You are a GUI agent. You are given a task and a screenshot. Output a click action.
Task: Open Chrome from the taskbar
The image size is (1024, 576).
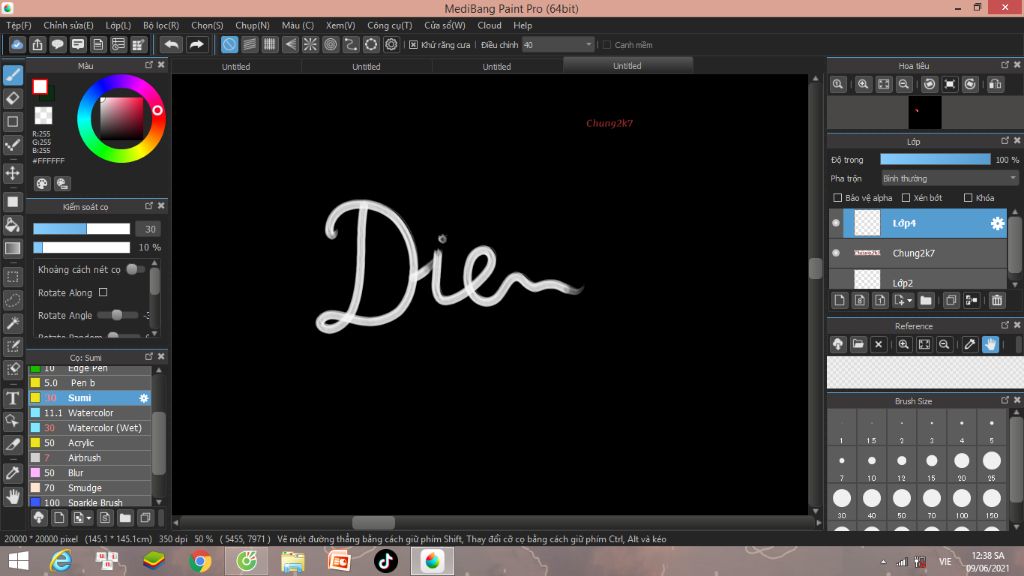point(200,561)
